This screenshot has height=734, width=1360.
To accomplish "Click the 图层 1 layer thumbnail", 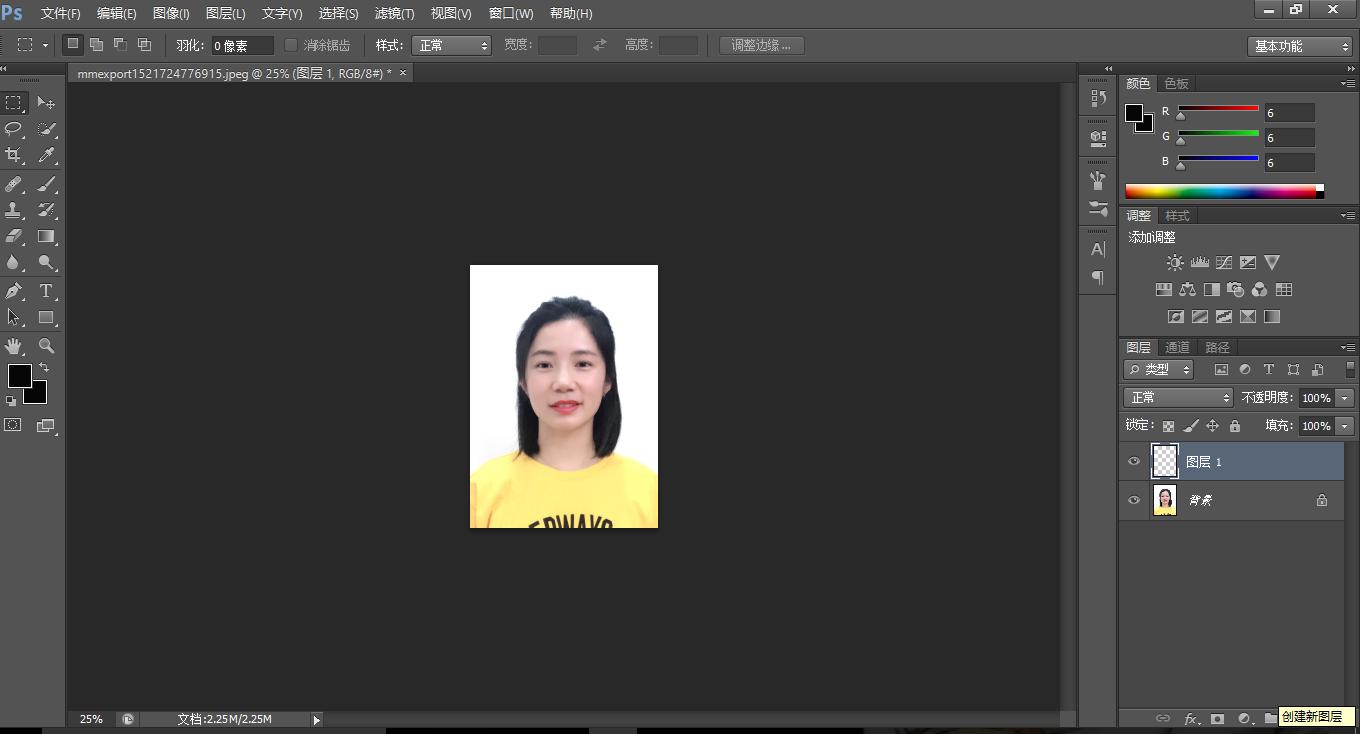I will click(x=1165, y=461).
